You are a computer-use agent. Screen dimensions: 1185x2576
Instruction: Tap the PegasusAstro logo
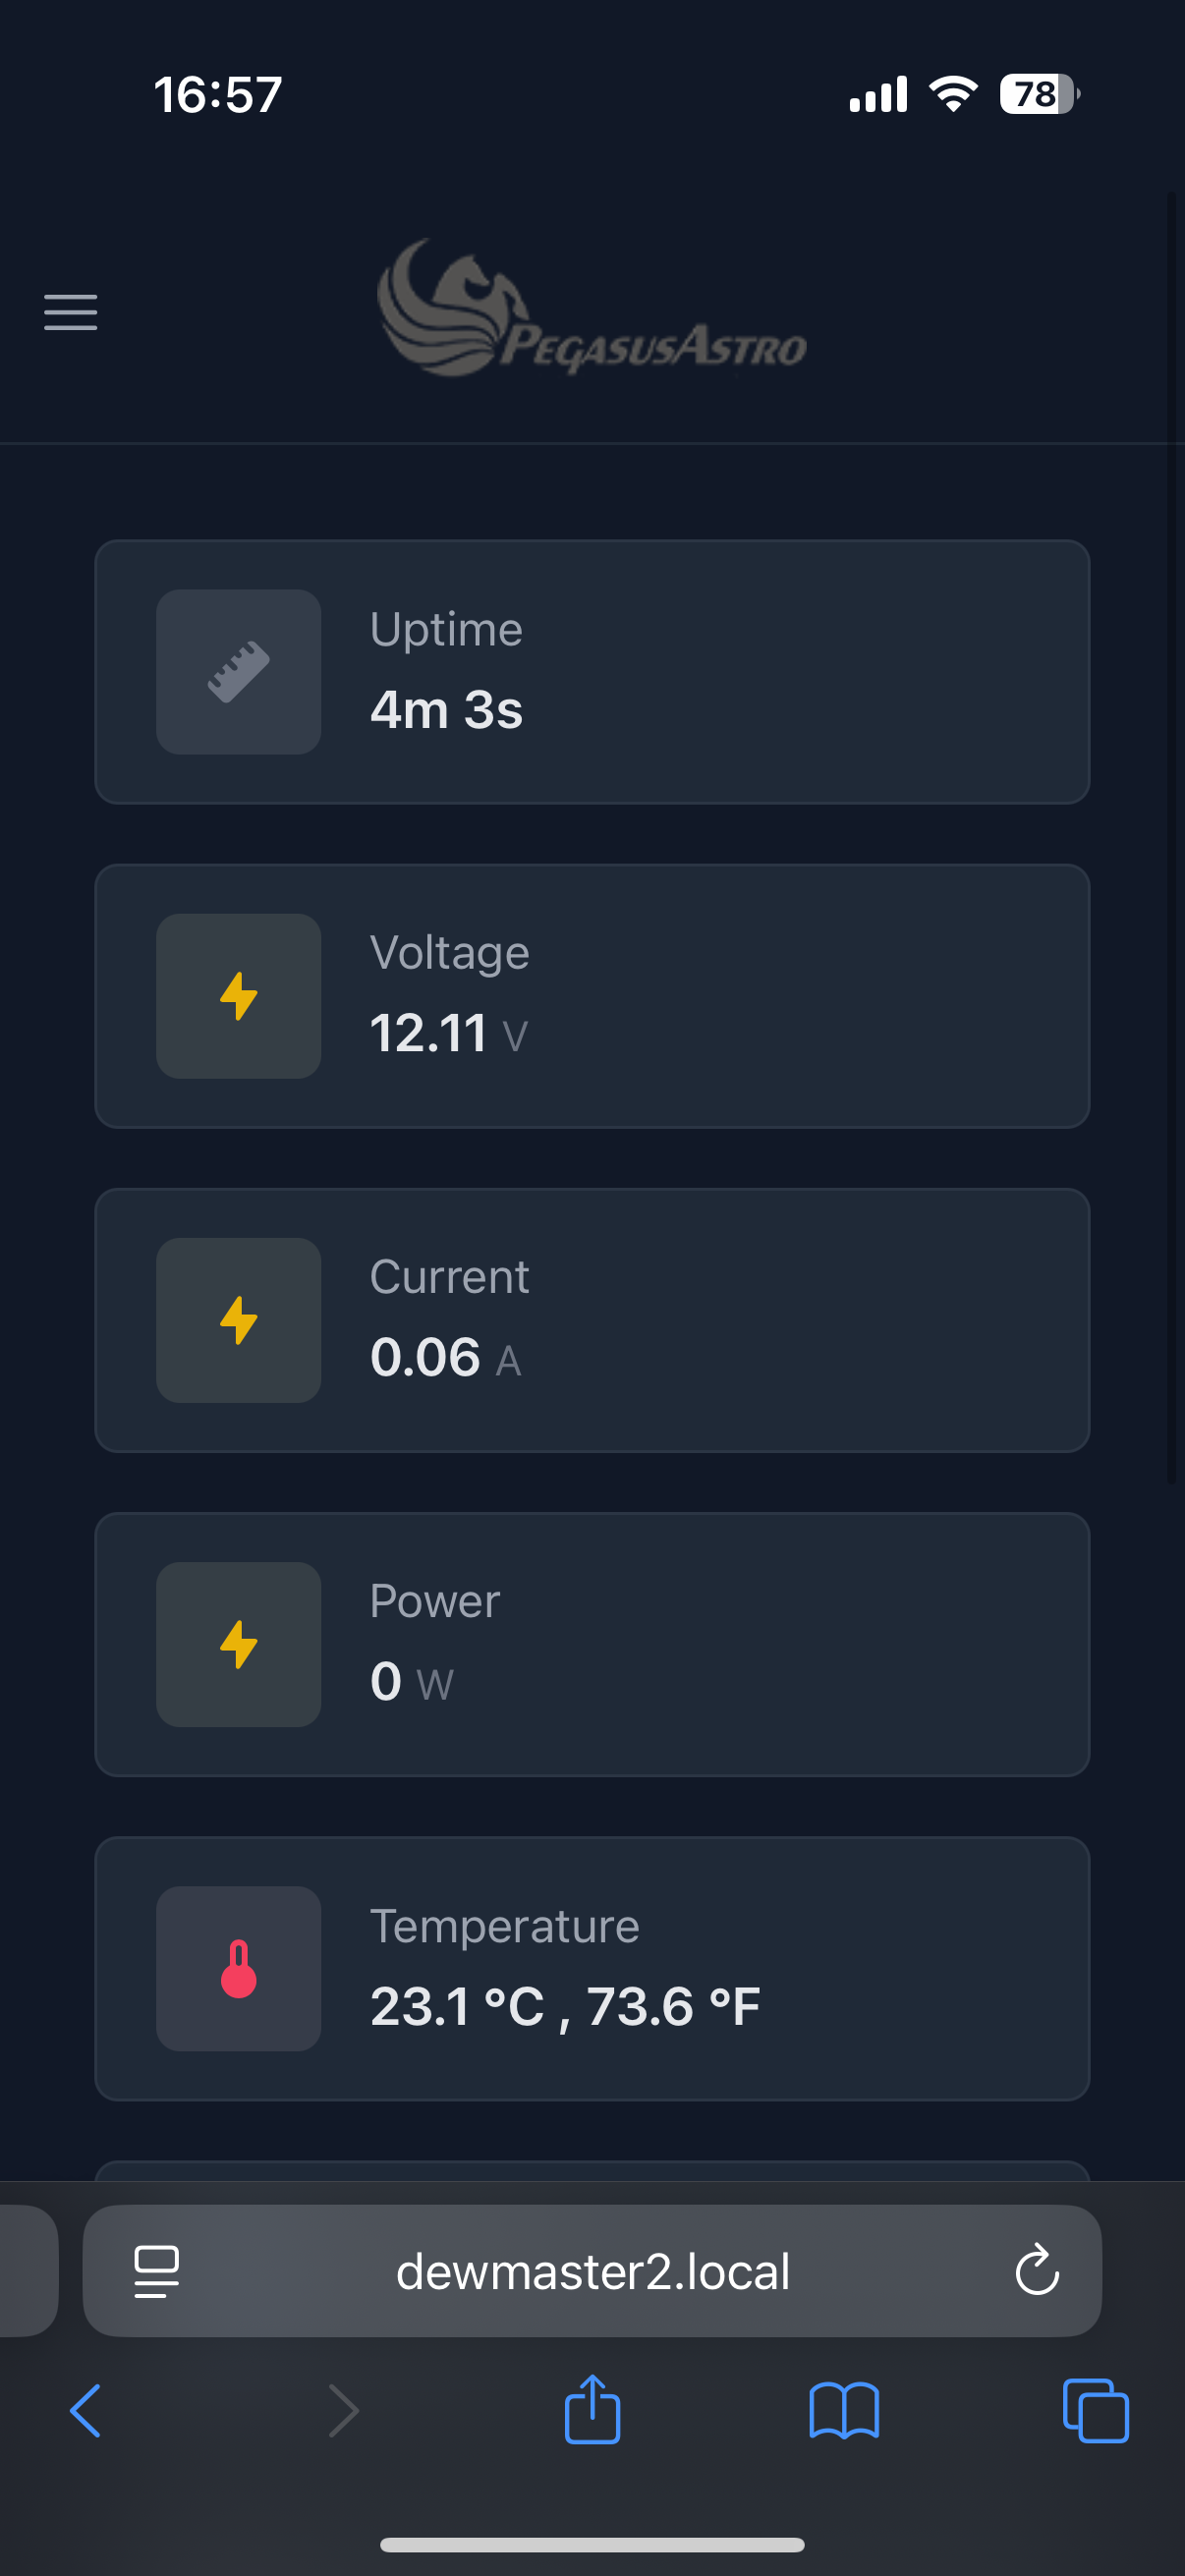pyautogui.click(x=592, y=309)
